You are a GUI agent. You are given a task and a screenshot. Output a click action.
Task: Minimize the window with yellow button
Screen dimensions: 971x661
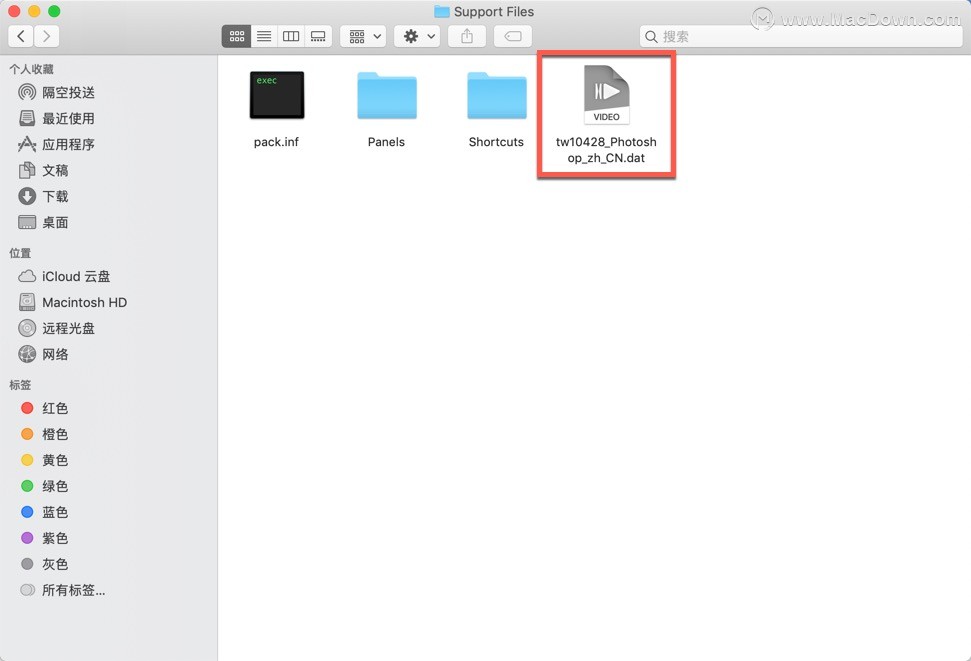click(x=34, y=11)
